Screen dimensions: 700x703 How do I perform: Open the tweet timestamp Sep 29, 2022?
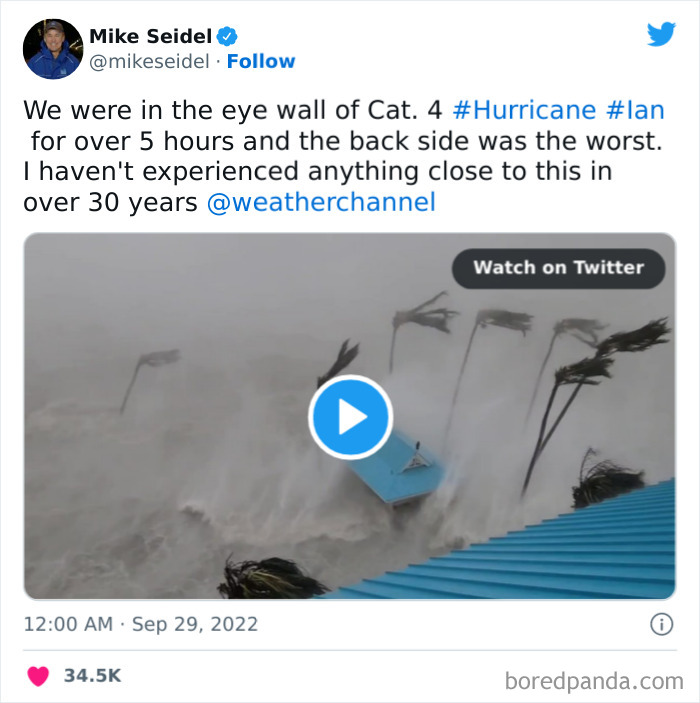pyautogui.click(x=141, y=624)
